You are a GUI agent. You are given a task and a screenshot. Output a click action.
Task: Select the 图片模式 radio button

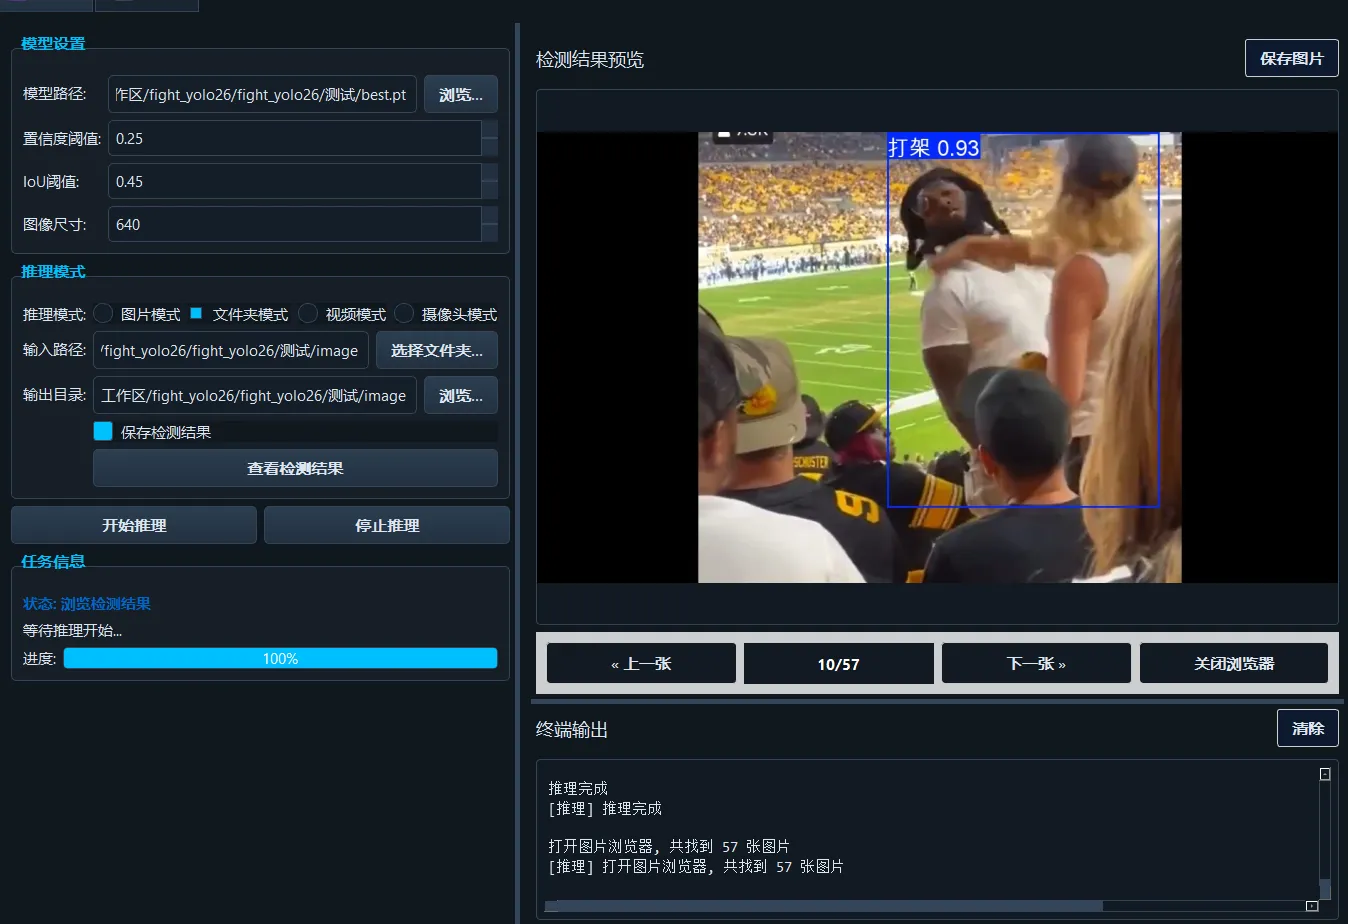(x=103, y=314)
